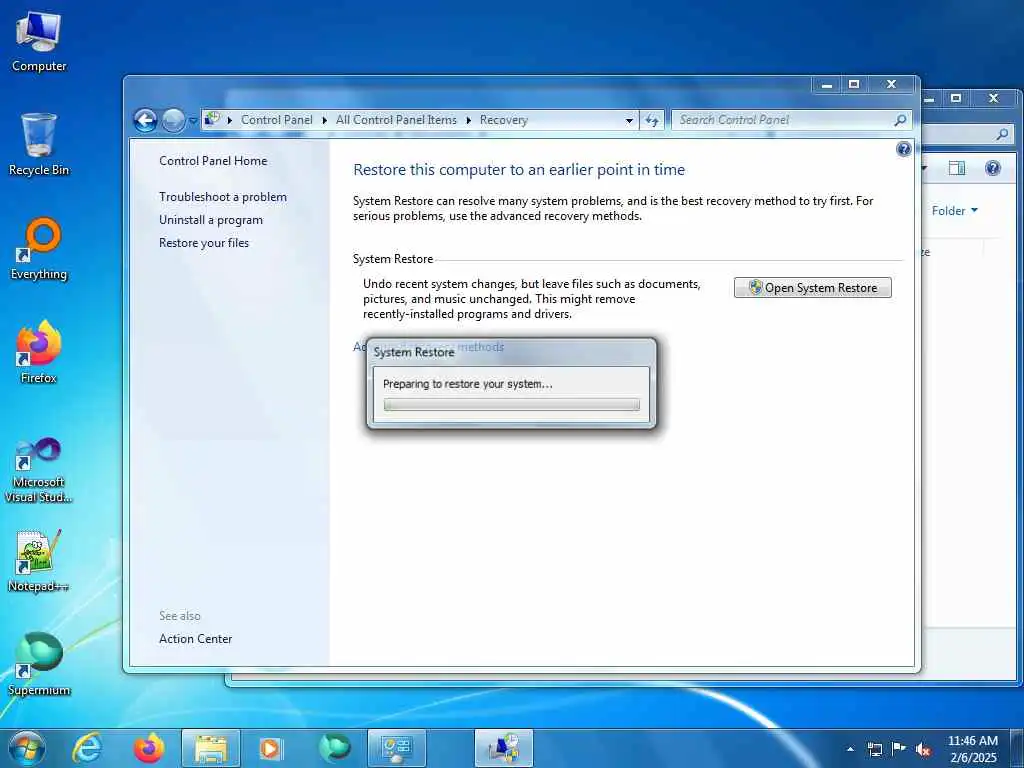Open the Windows Start menu orb
The width and height of the screenshot is (1024, 768).
27,748
